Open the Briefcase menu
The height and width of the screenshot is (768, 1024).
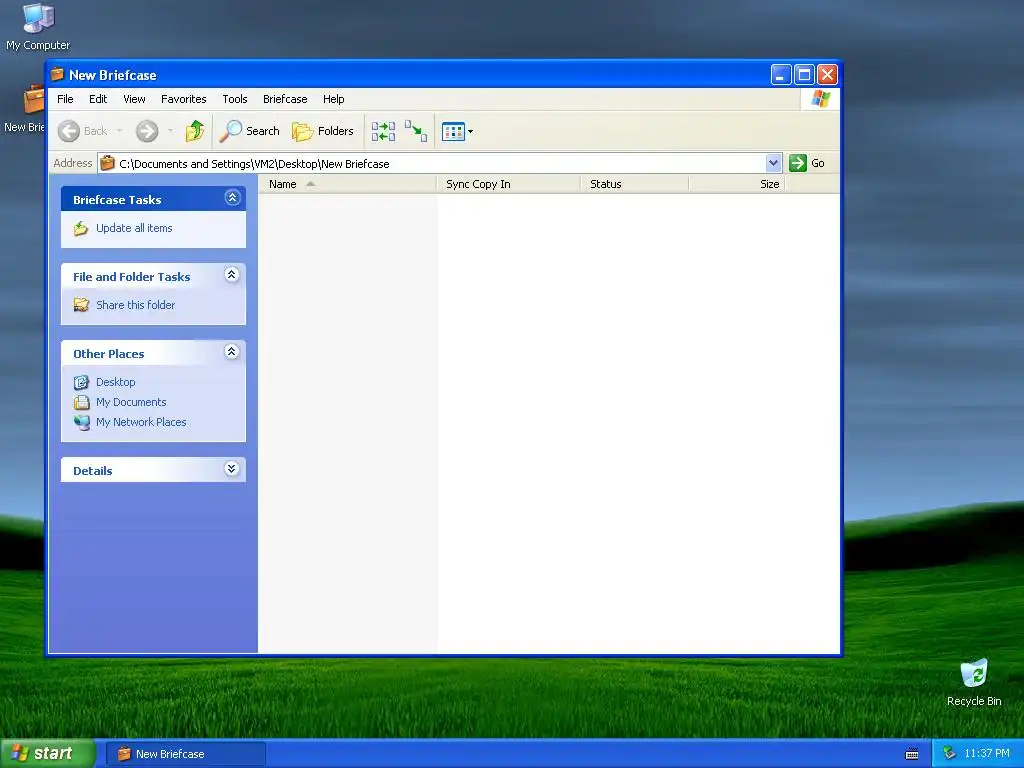point(285,99)
